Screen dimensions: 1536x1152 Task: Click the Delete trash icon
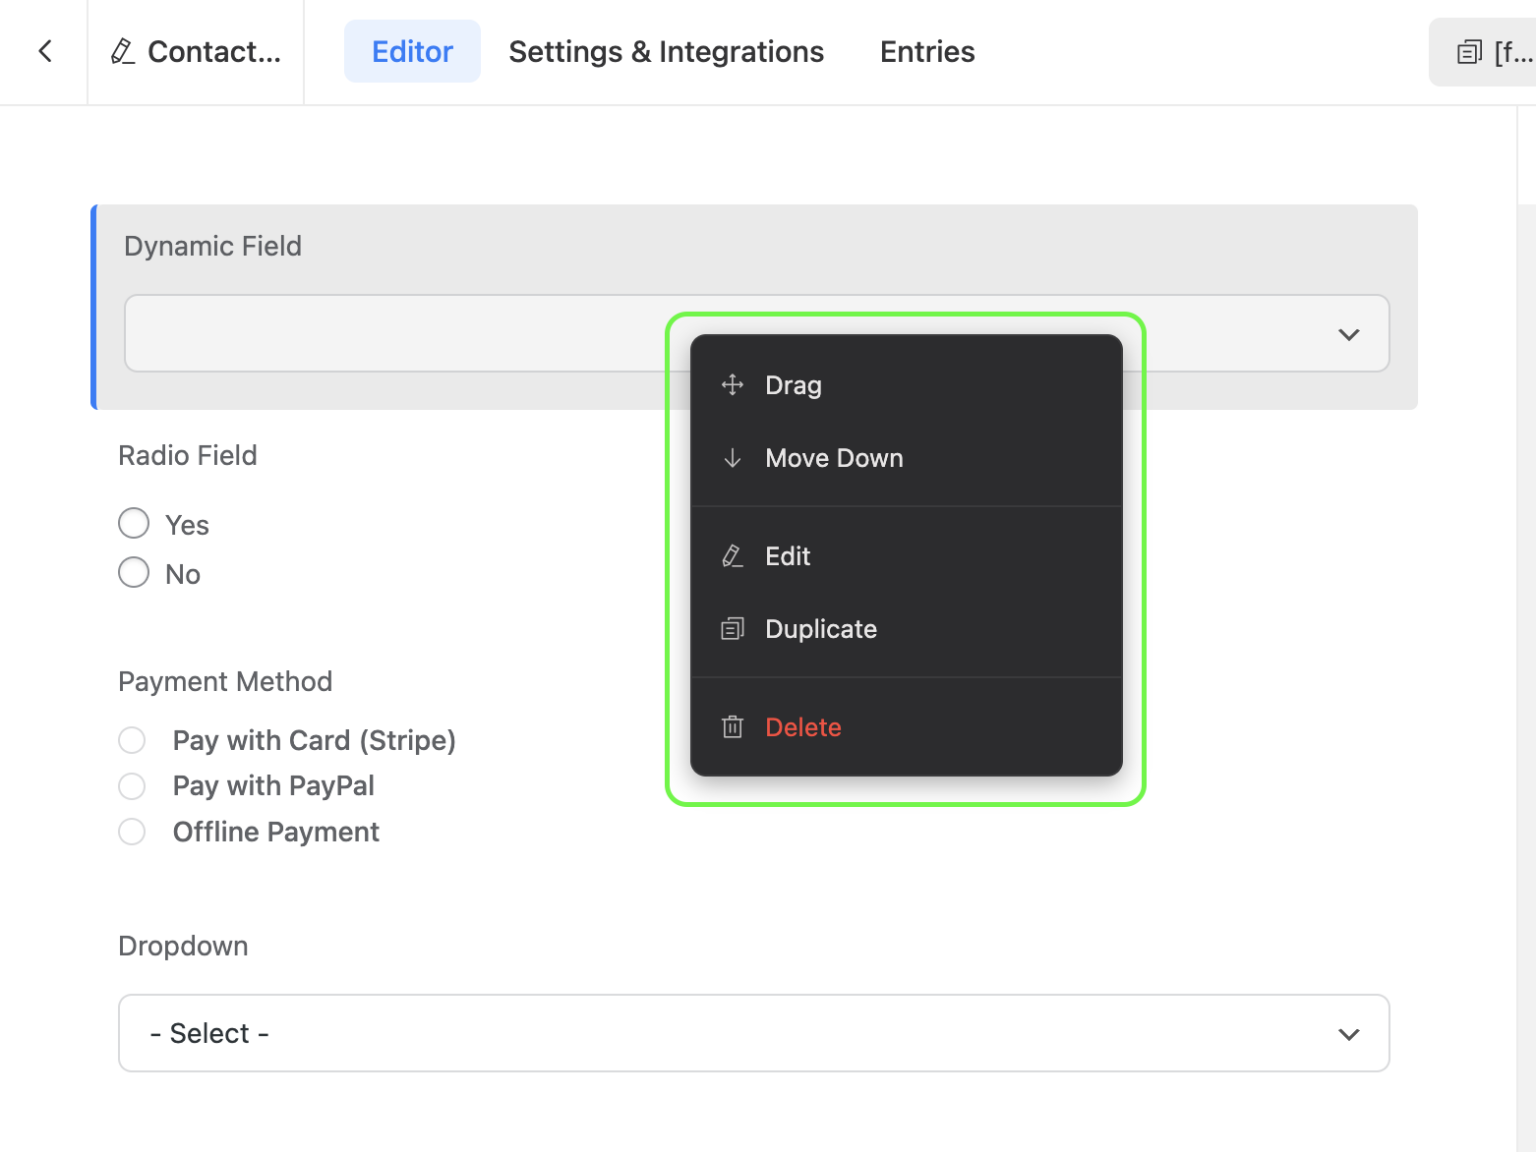pos(733,727)
